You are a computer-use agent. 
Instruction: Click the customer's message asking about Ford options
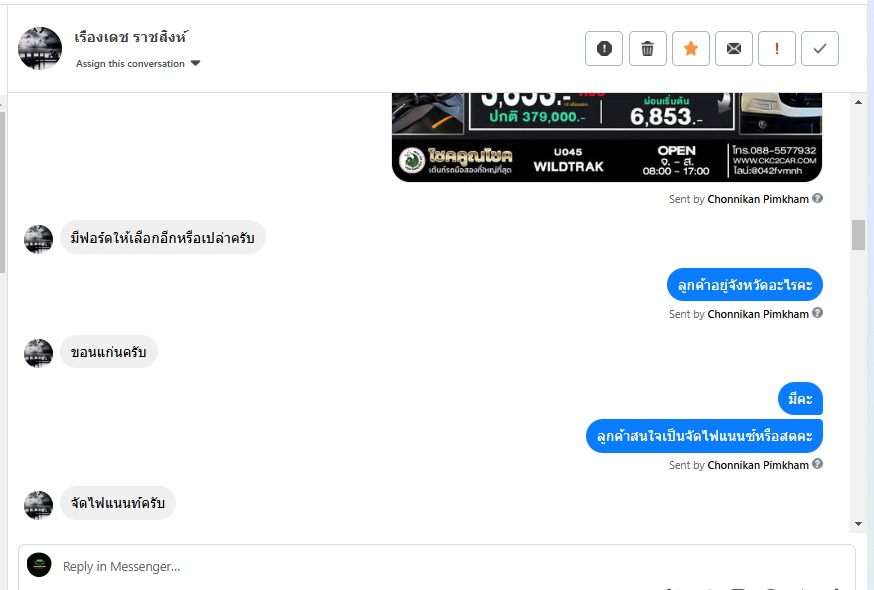click(163, 238)
